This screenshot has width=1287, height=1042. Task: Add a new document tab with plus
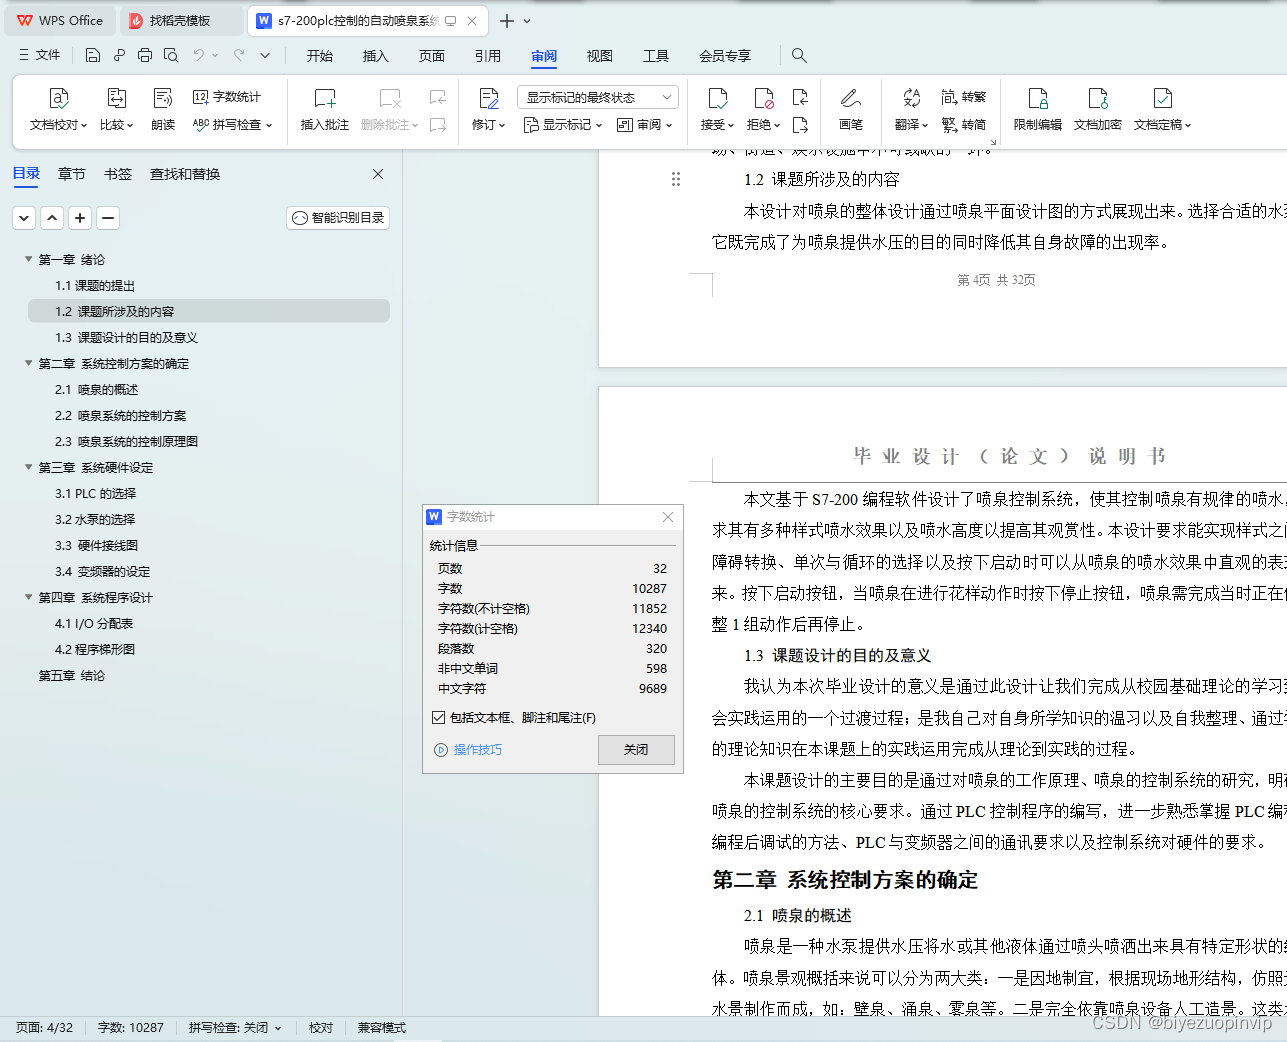506,21
